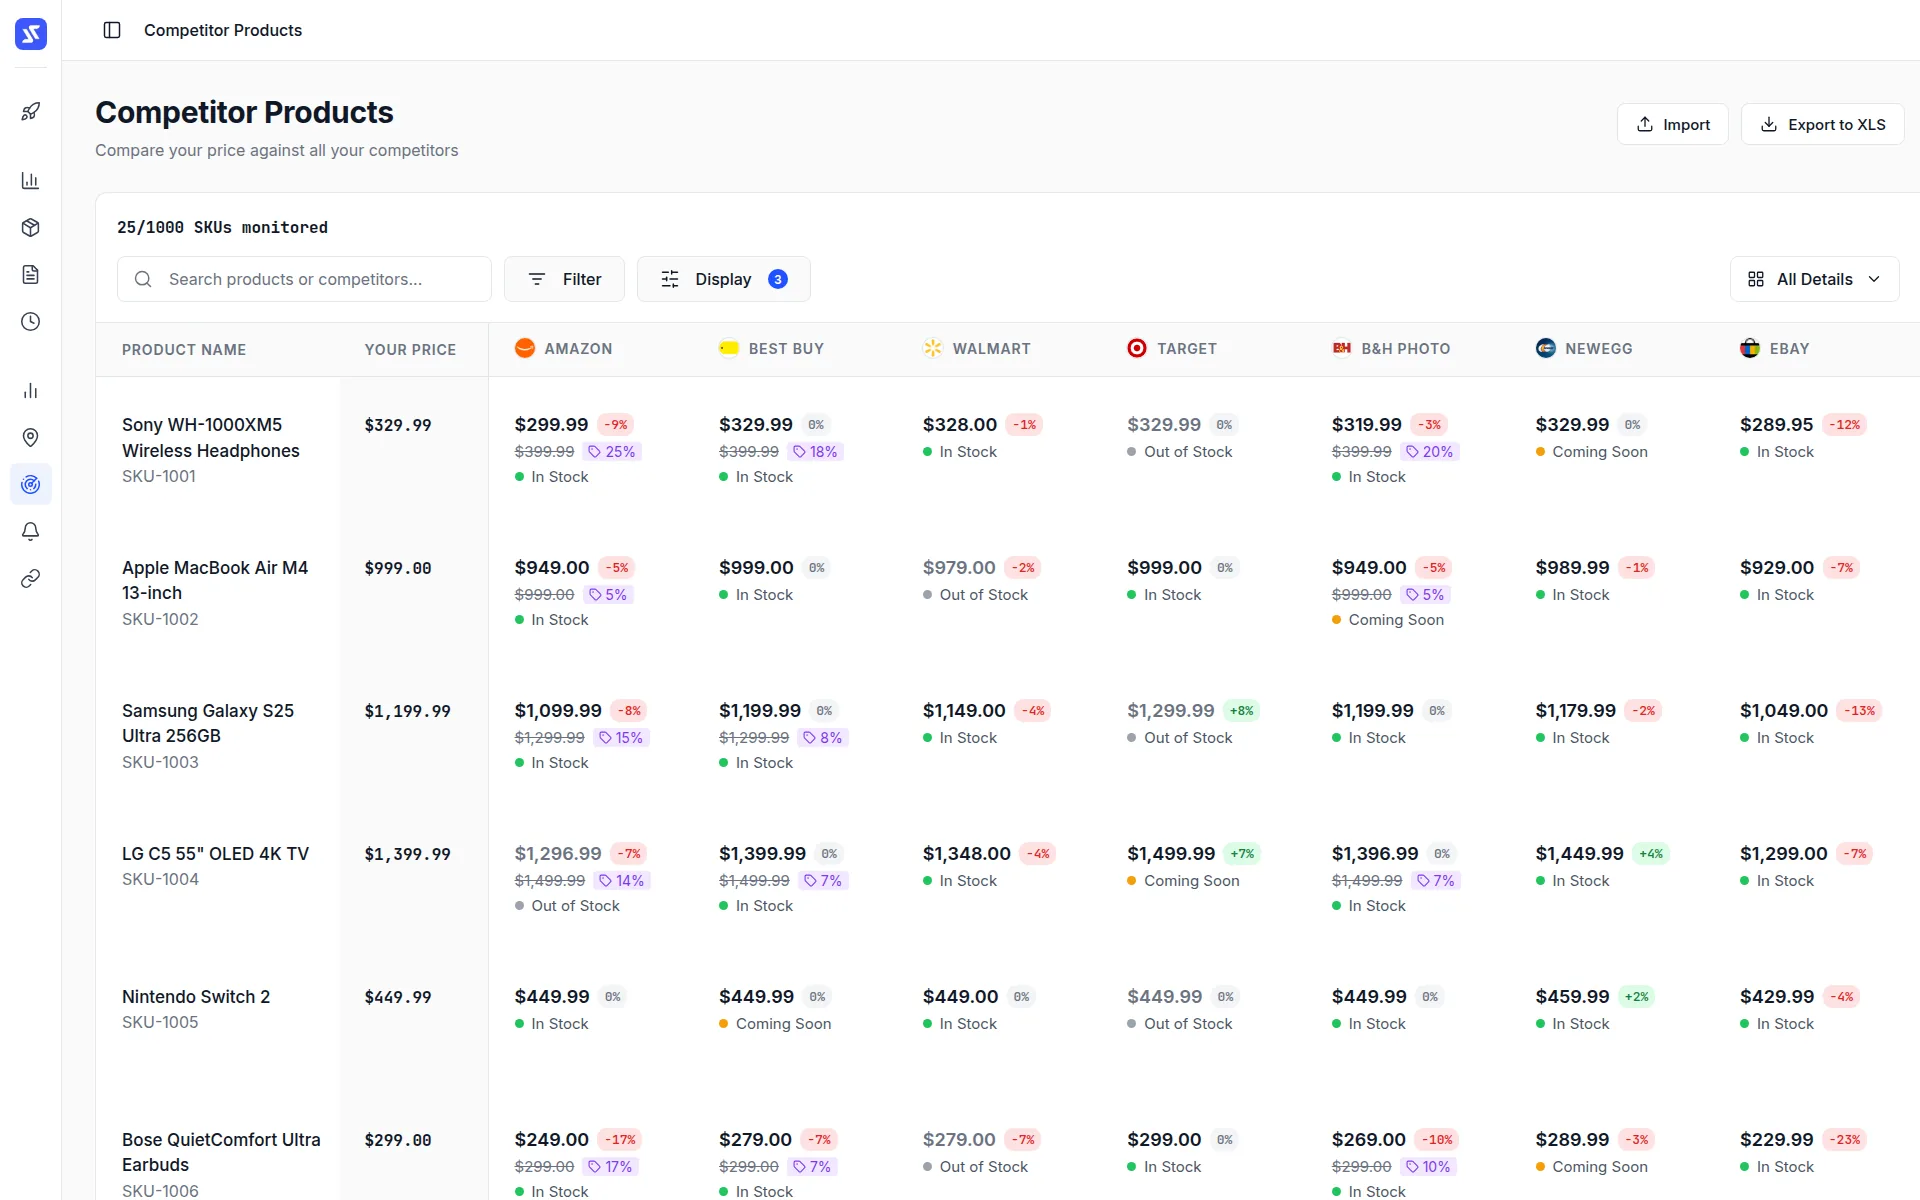Click the Best Buy tag logo icon
Screen dimensions: 1920x1200
729,348
